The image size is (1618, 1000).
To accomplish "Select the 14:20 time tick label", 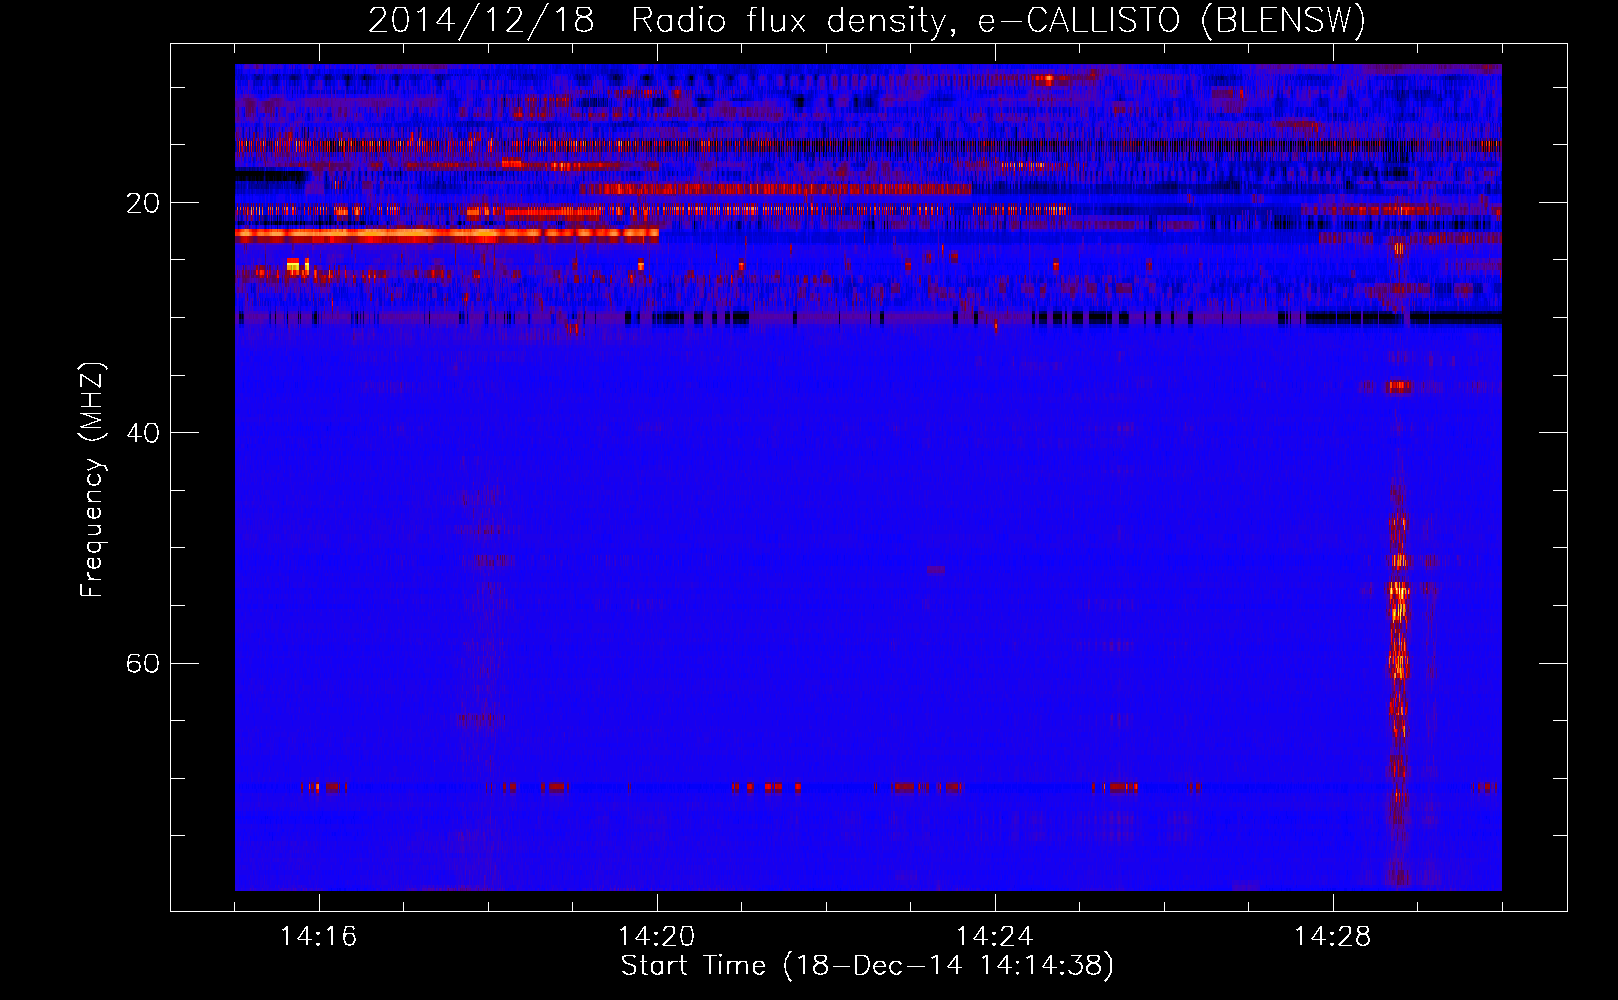I will (657, 936).
